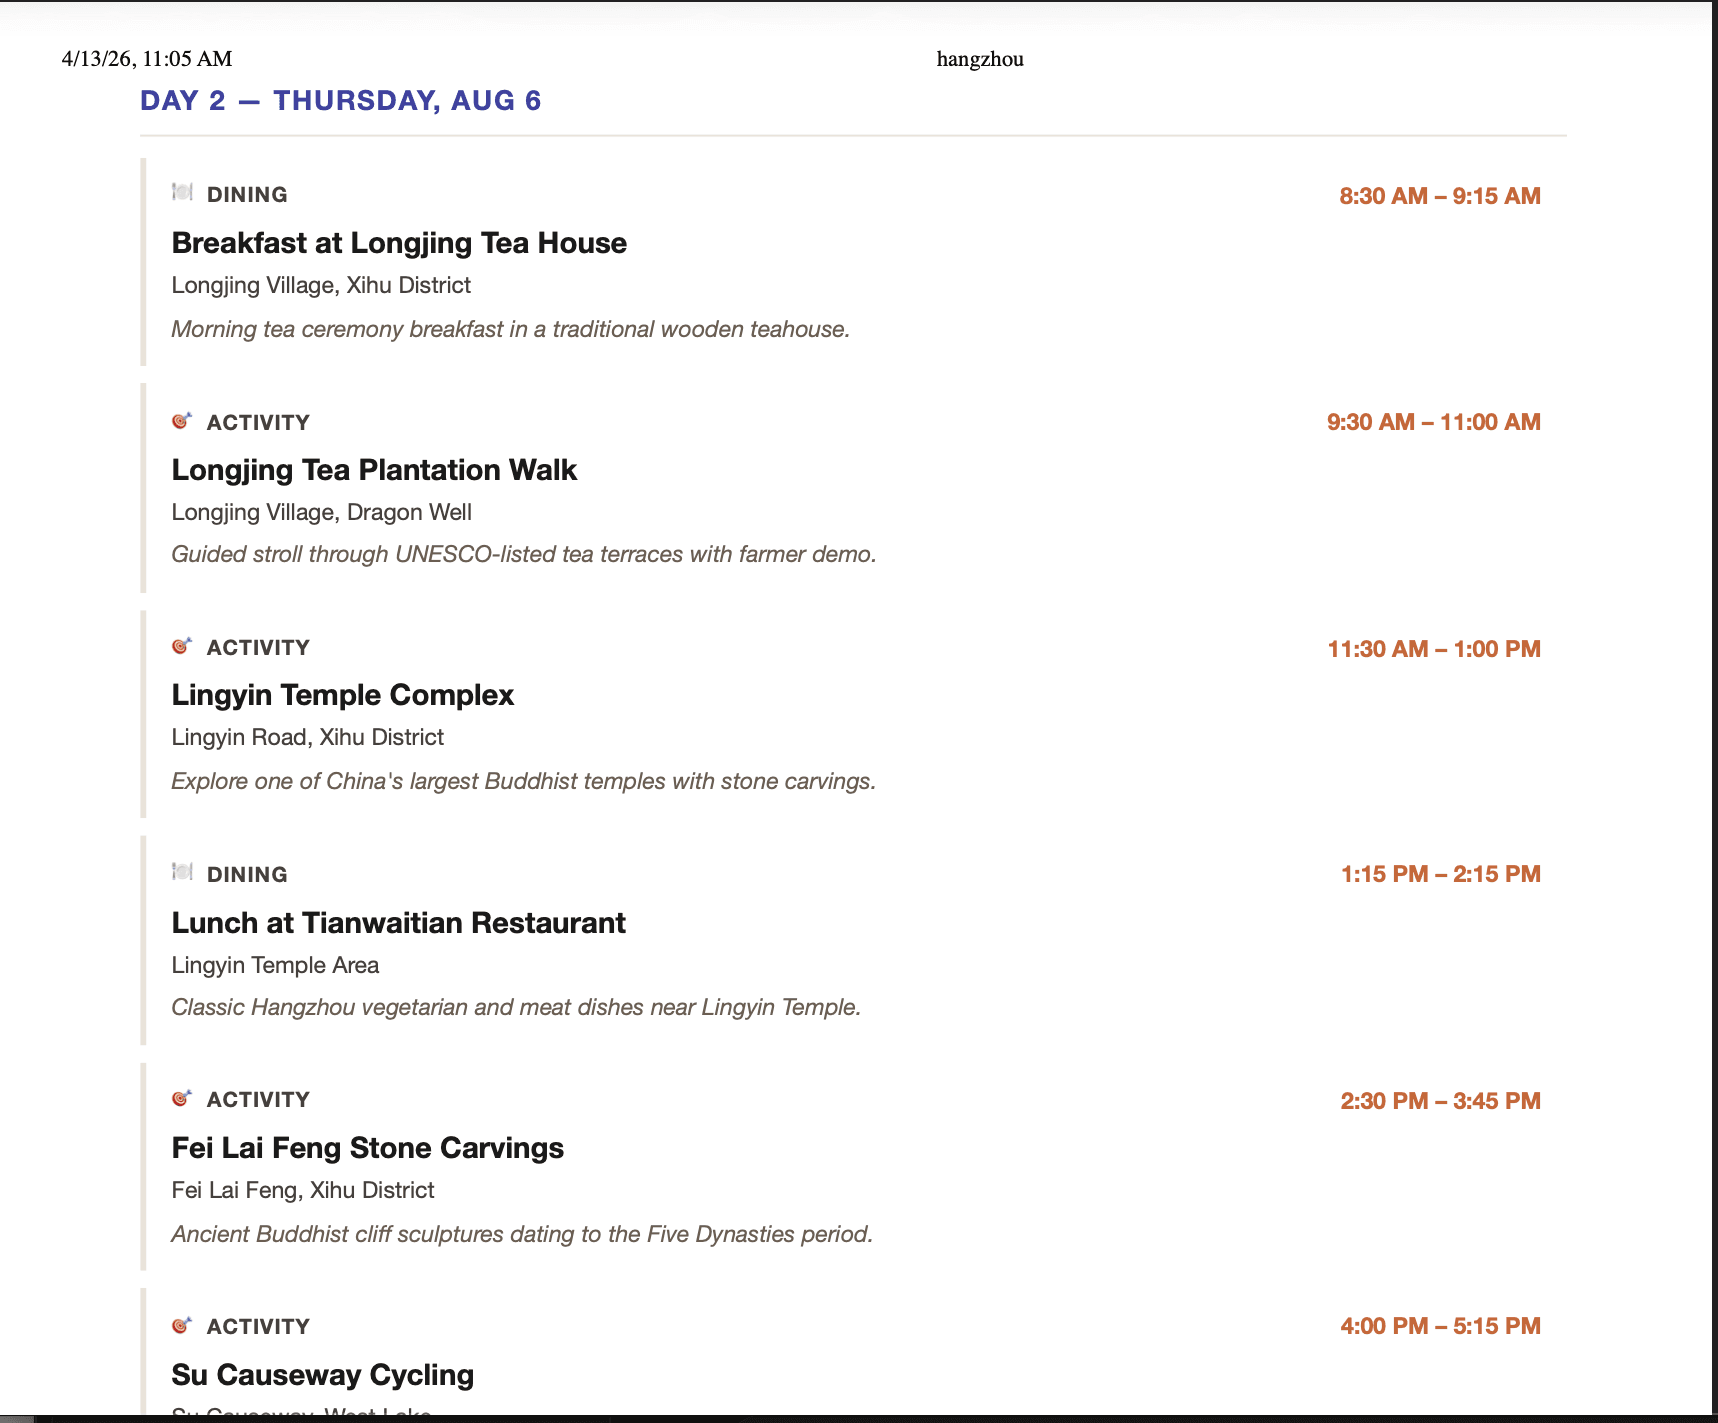Click the activity icon next to Lingyin Temple Complex
Screen dimensions: 1718x1423
click(182, 645)
